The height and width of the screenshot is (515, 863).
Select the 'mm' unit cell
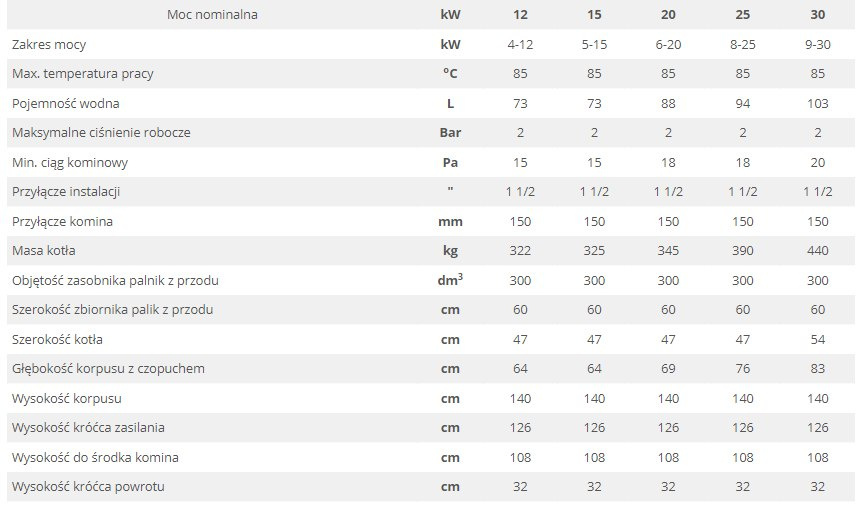450,222
